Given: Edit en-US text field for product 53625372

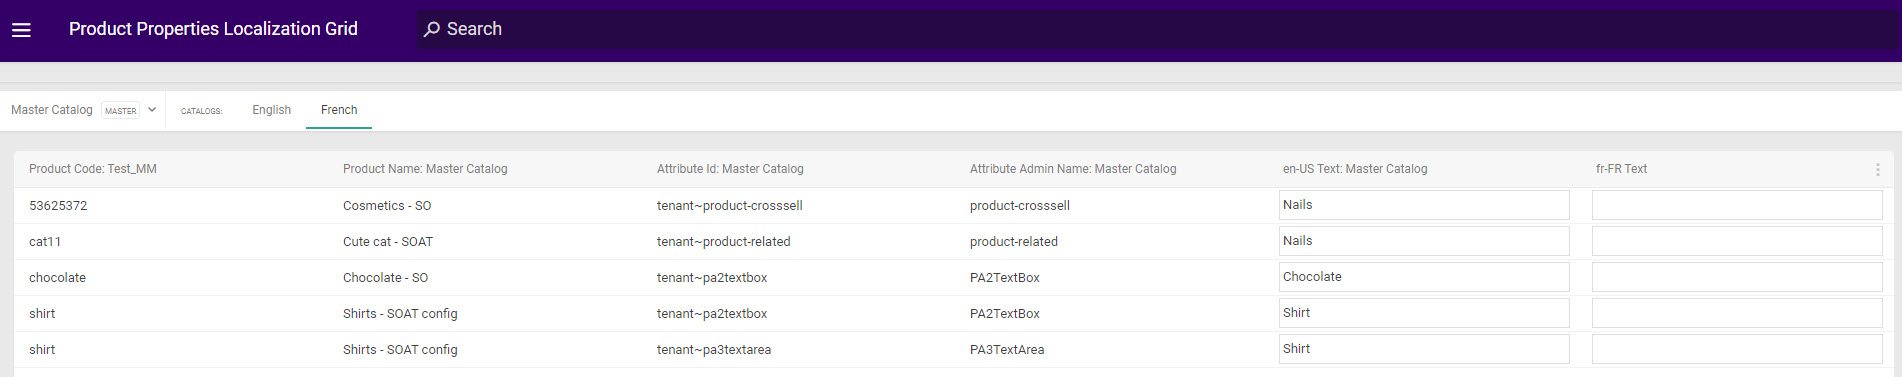Looking at the screenshot, I should tap(1424, 205).
